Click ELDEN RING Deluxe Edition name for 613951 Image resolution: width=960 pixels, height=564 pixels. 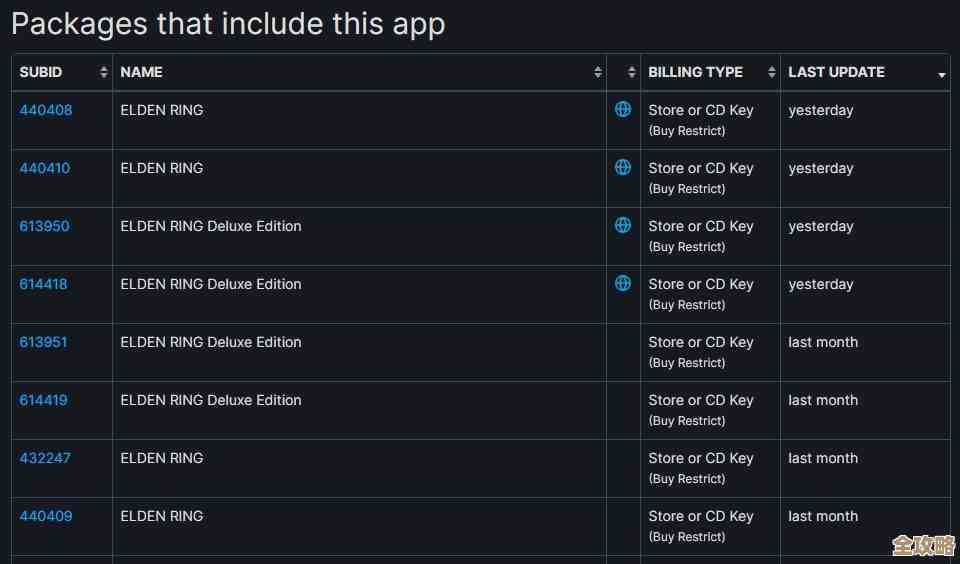(x=211, y=342)
